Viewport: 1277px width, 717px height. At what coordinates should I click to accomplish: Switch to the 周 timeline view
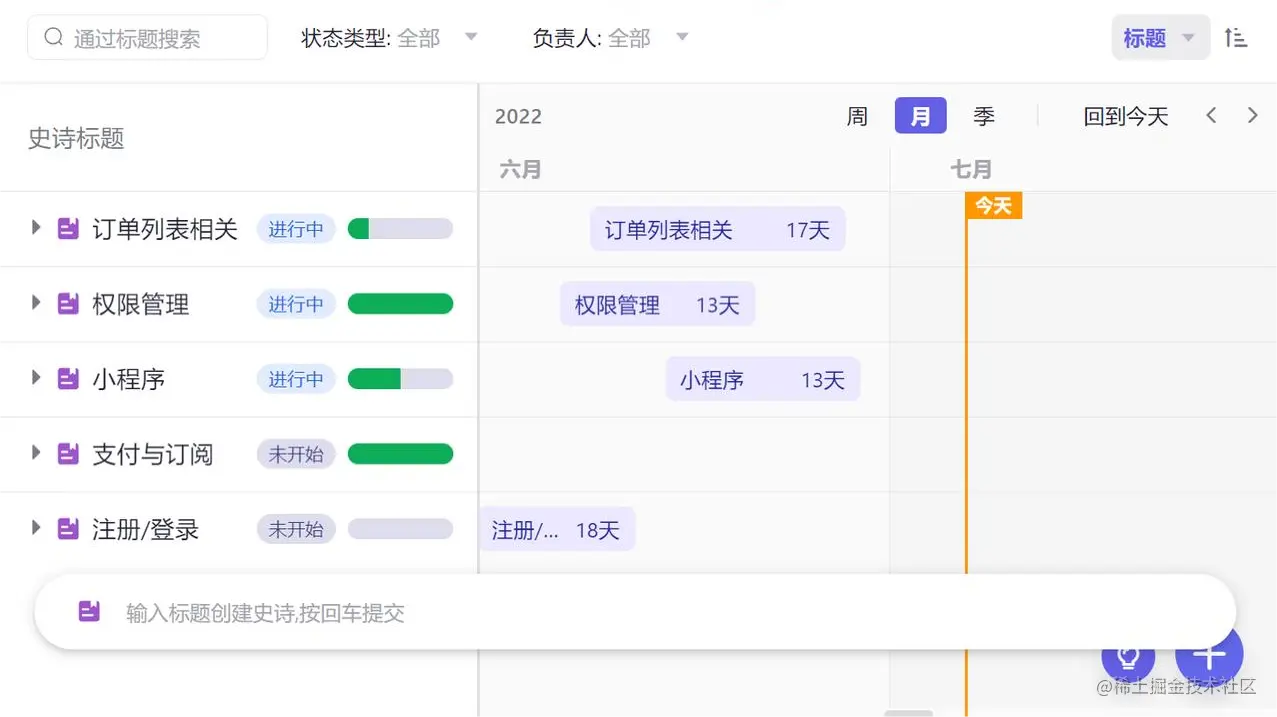(856, 116)
